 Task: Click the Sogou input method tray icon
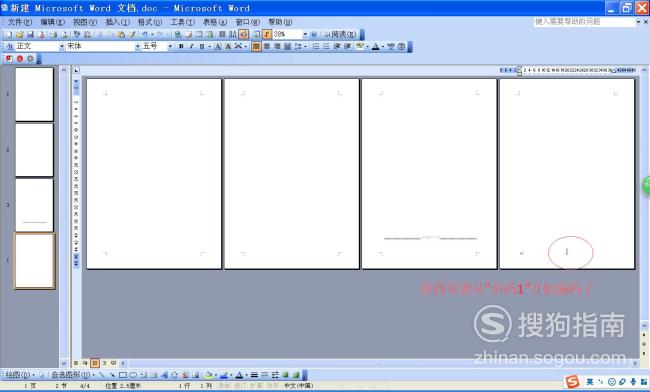[572, 382]
